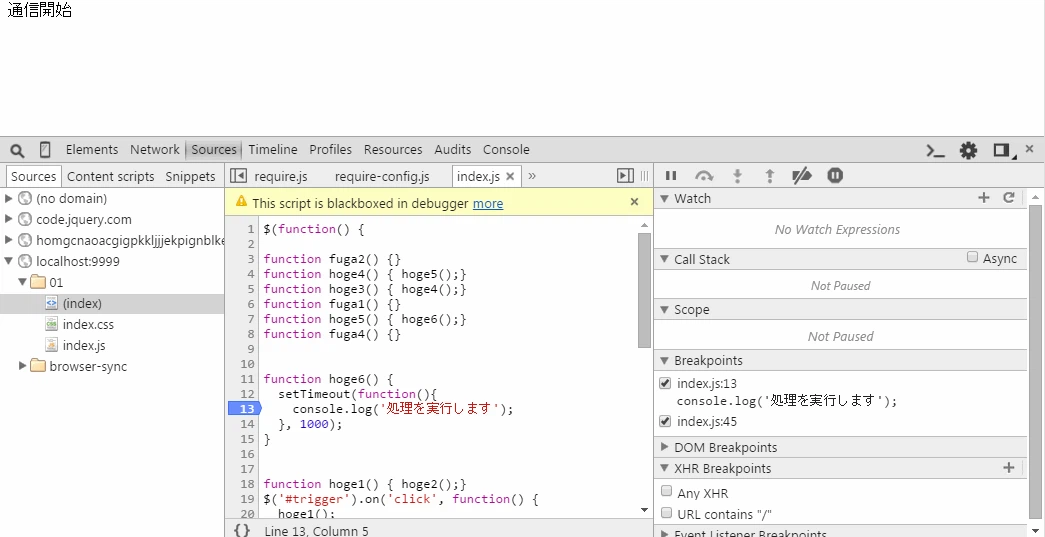Show console drawer icon
The width and height of the screenshot is (1045, 537).
[x=936, y=151]
